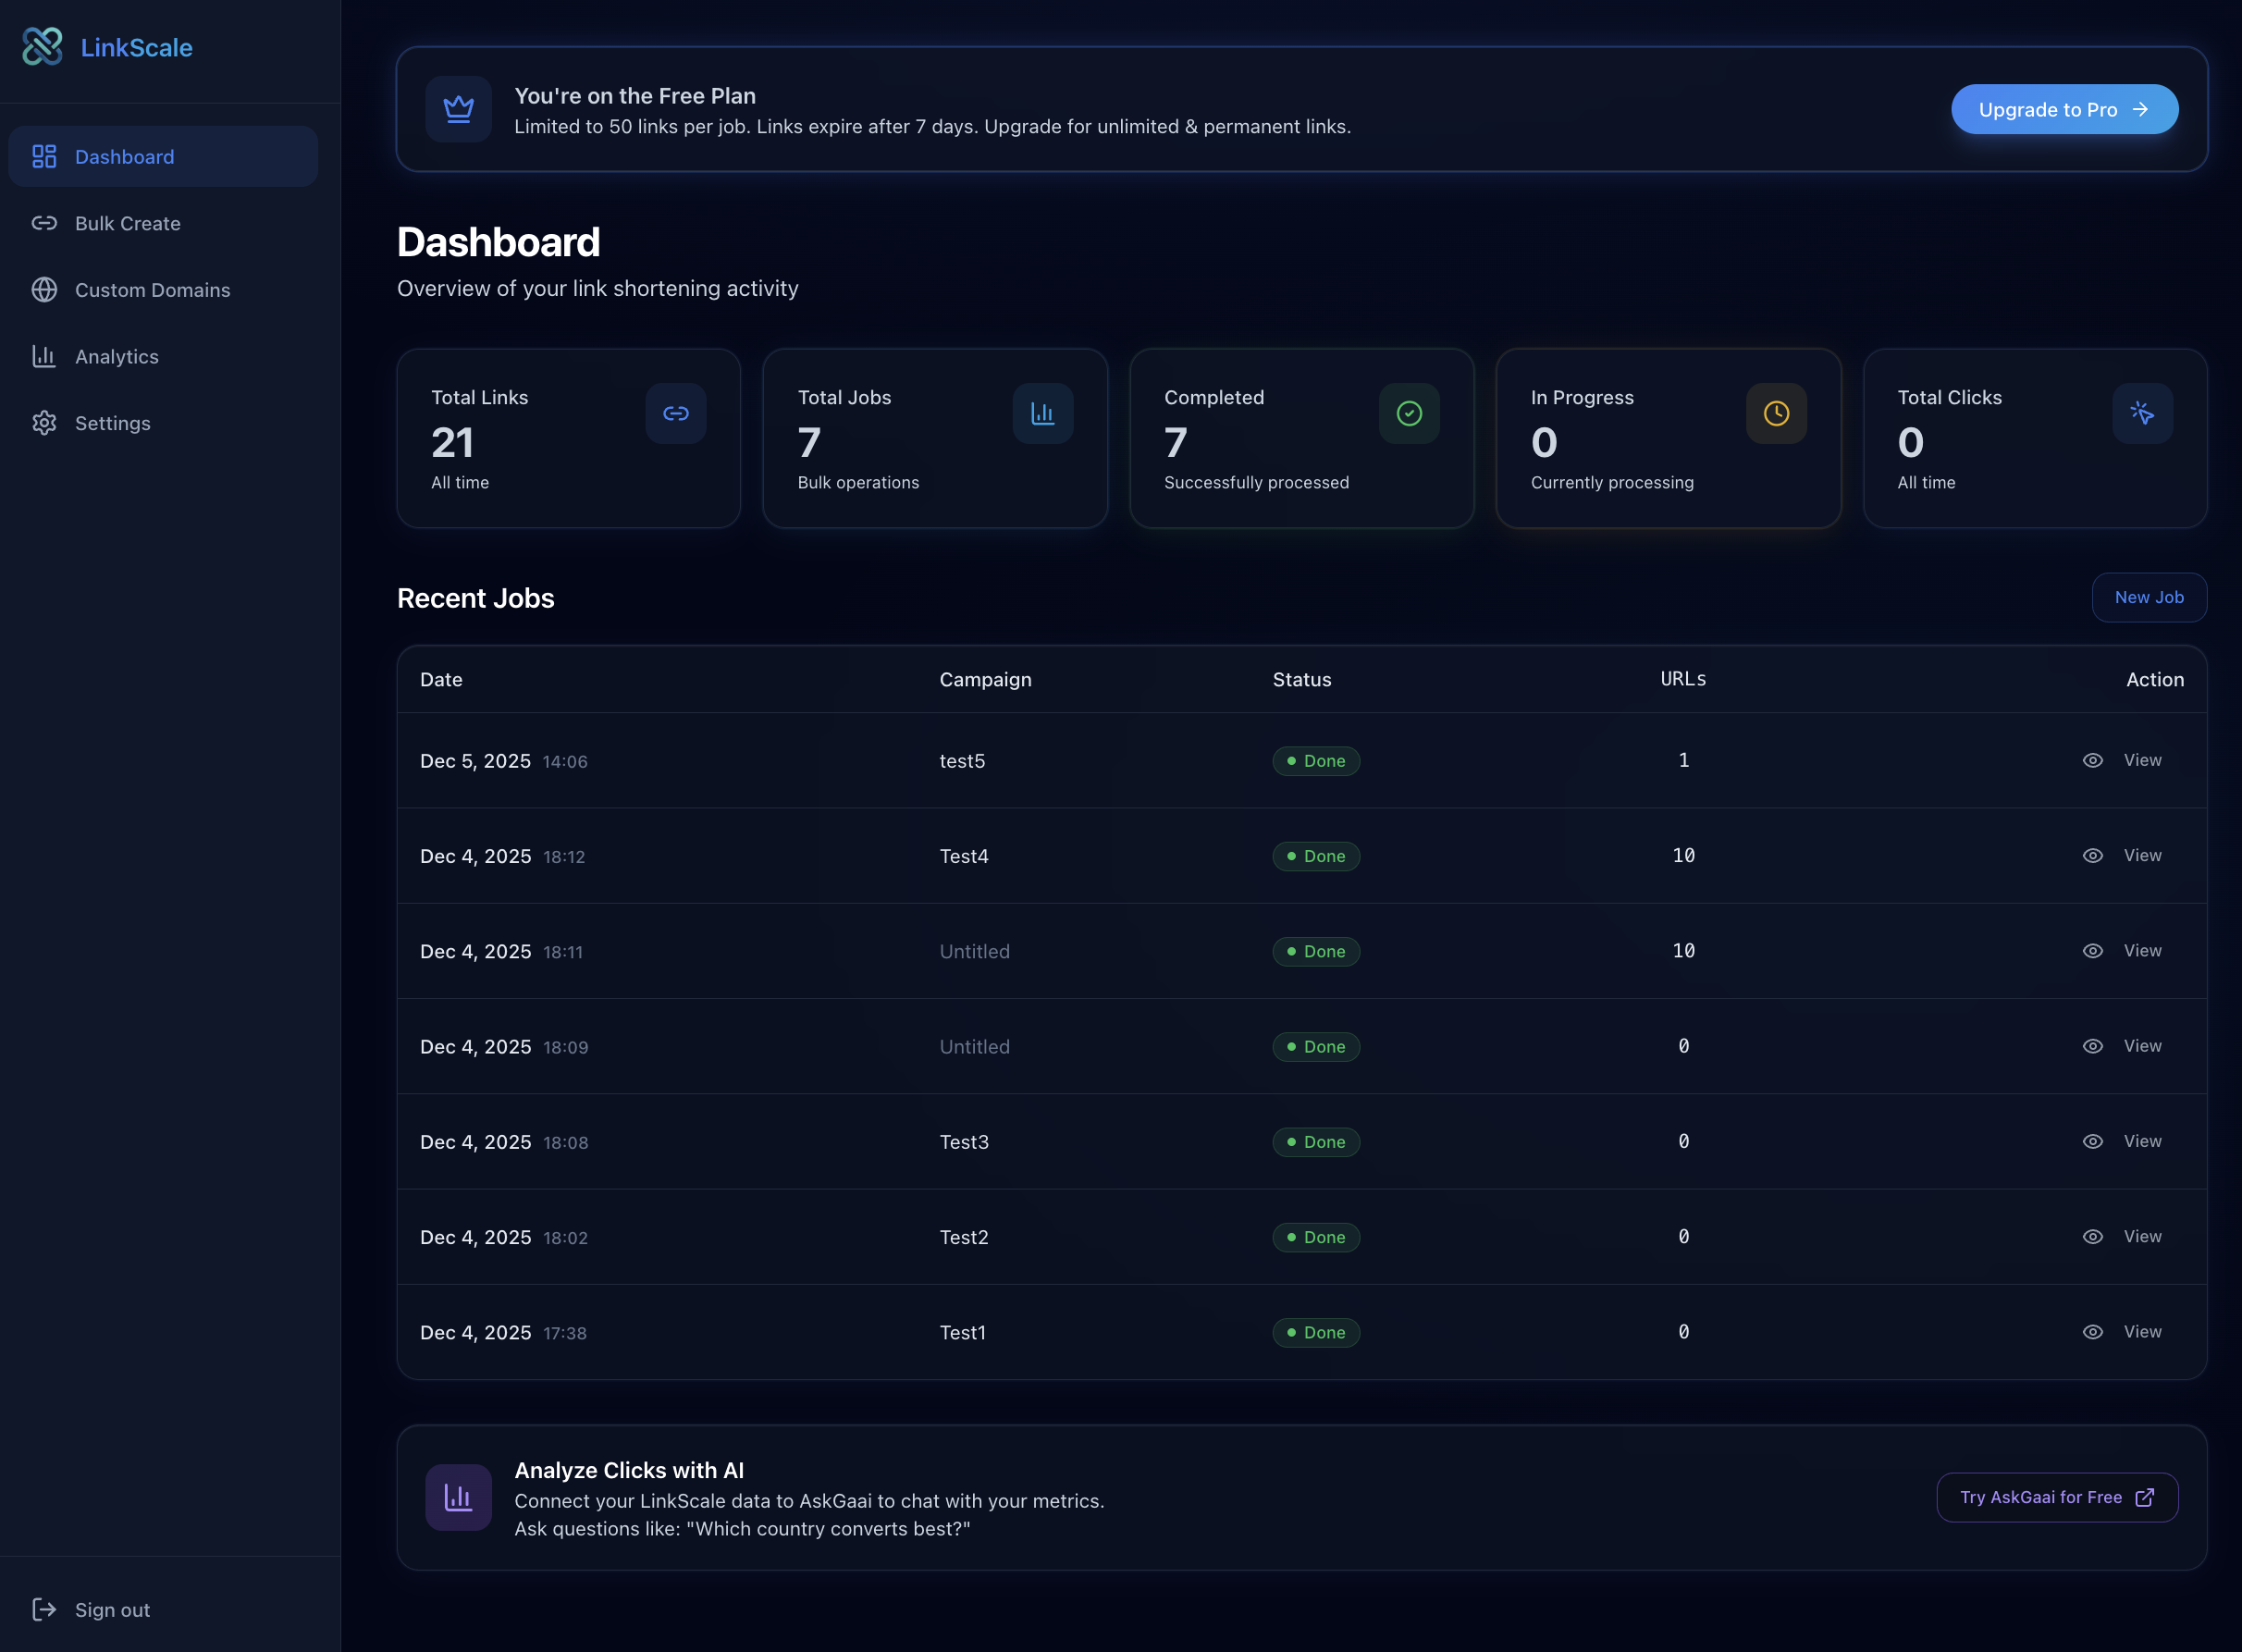Open Bulk Create in sidebar
Screen dimensions: 2242x1652
(127, 223)
